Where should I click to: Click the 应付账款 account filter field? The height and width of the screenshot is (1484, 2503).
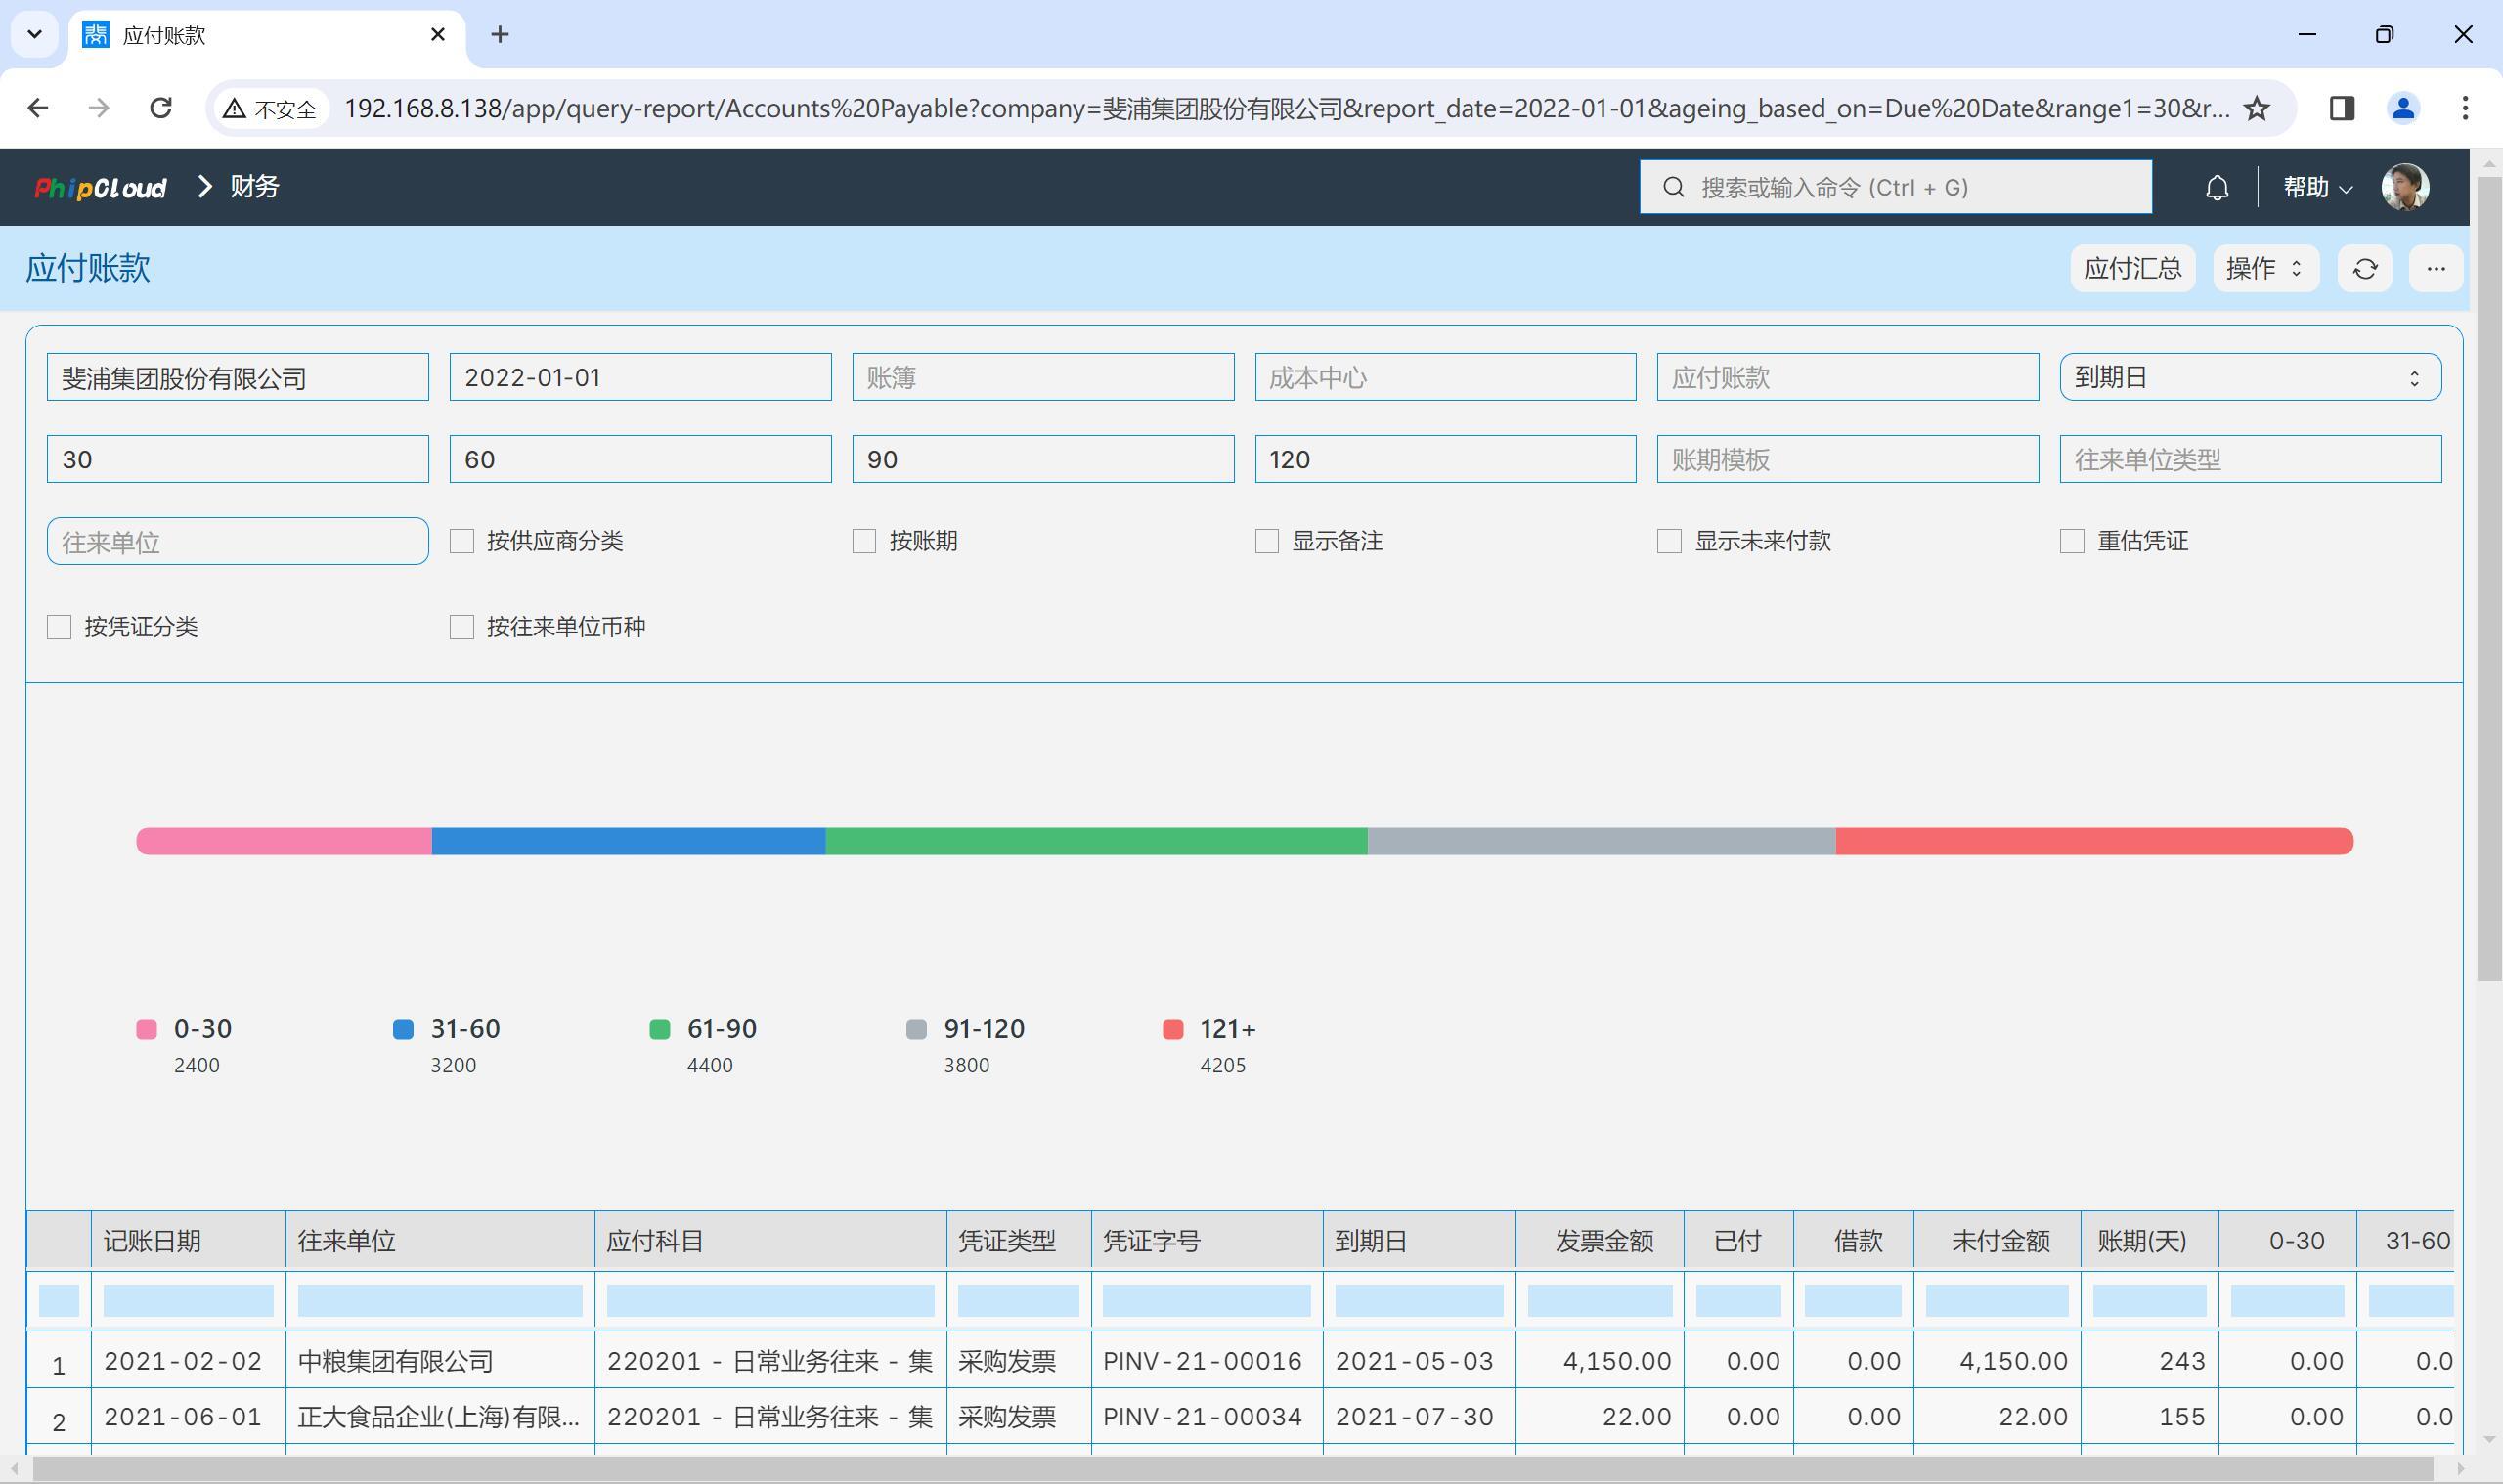(1847, 377)
